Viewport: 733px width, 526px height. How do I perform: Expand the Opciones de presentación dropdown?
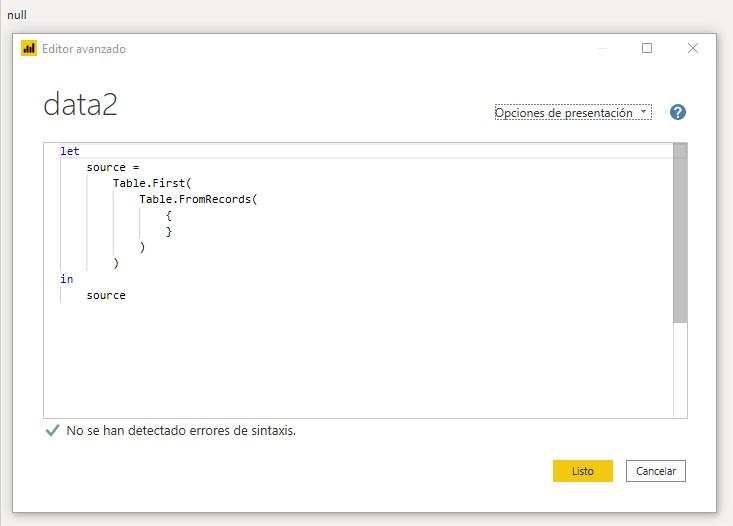[573, 113]
